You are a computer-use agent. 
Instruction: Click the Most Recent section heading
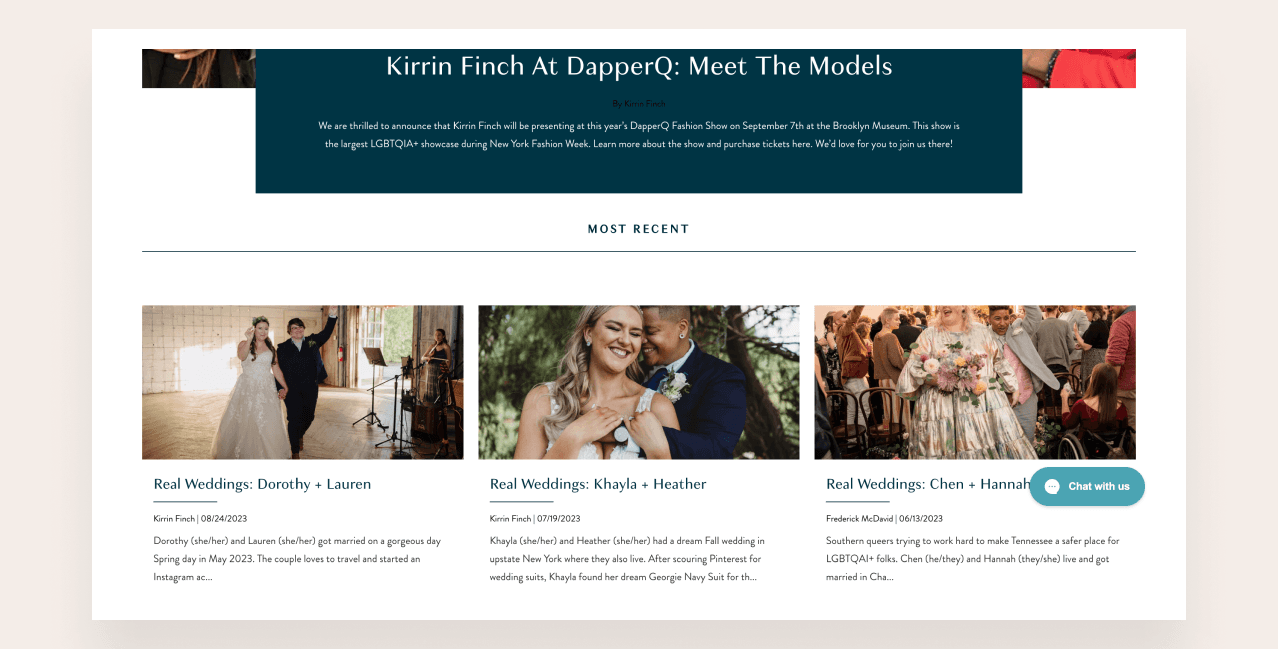tap(639, 229)
